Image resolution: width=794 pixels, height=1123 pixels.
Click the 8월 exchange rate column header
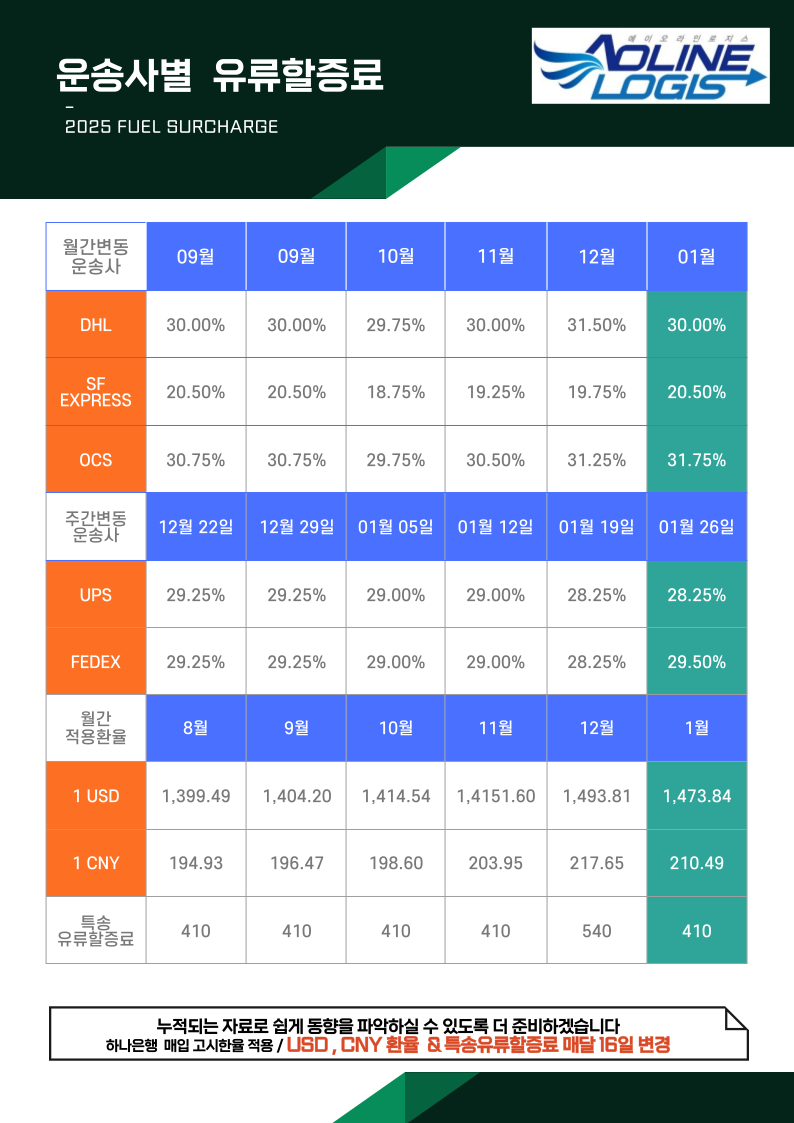click(x=196, y=728)
